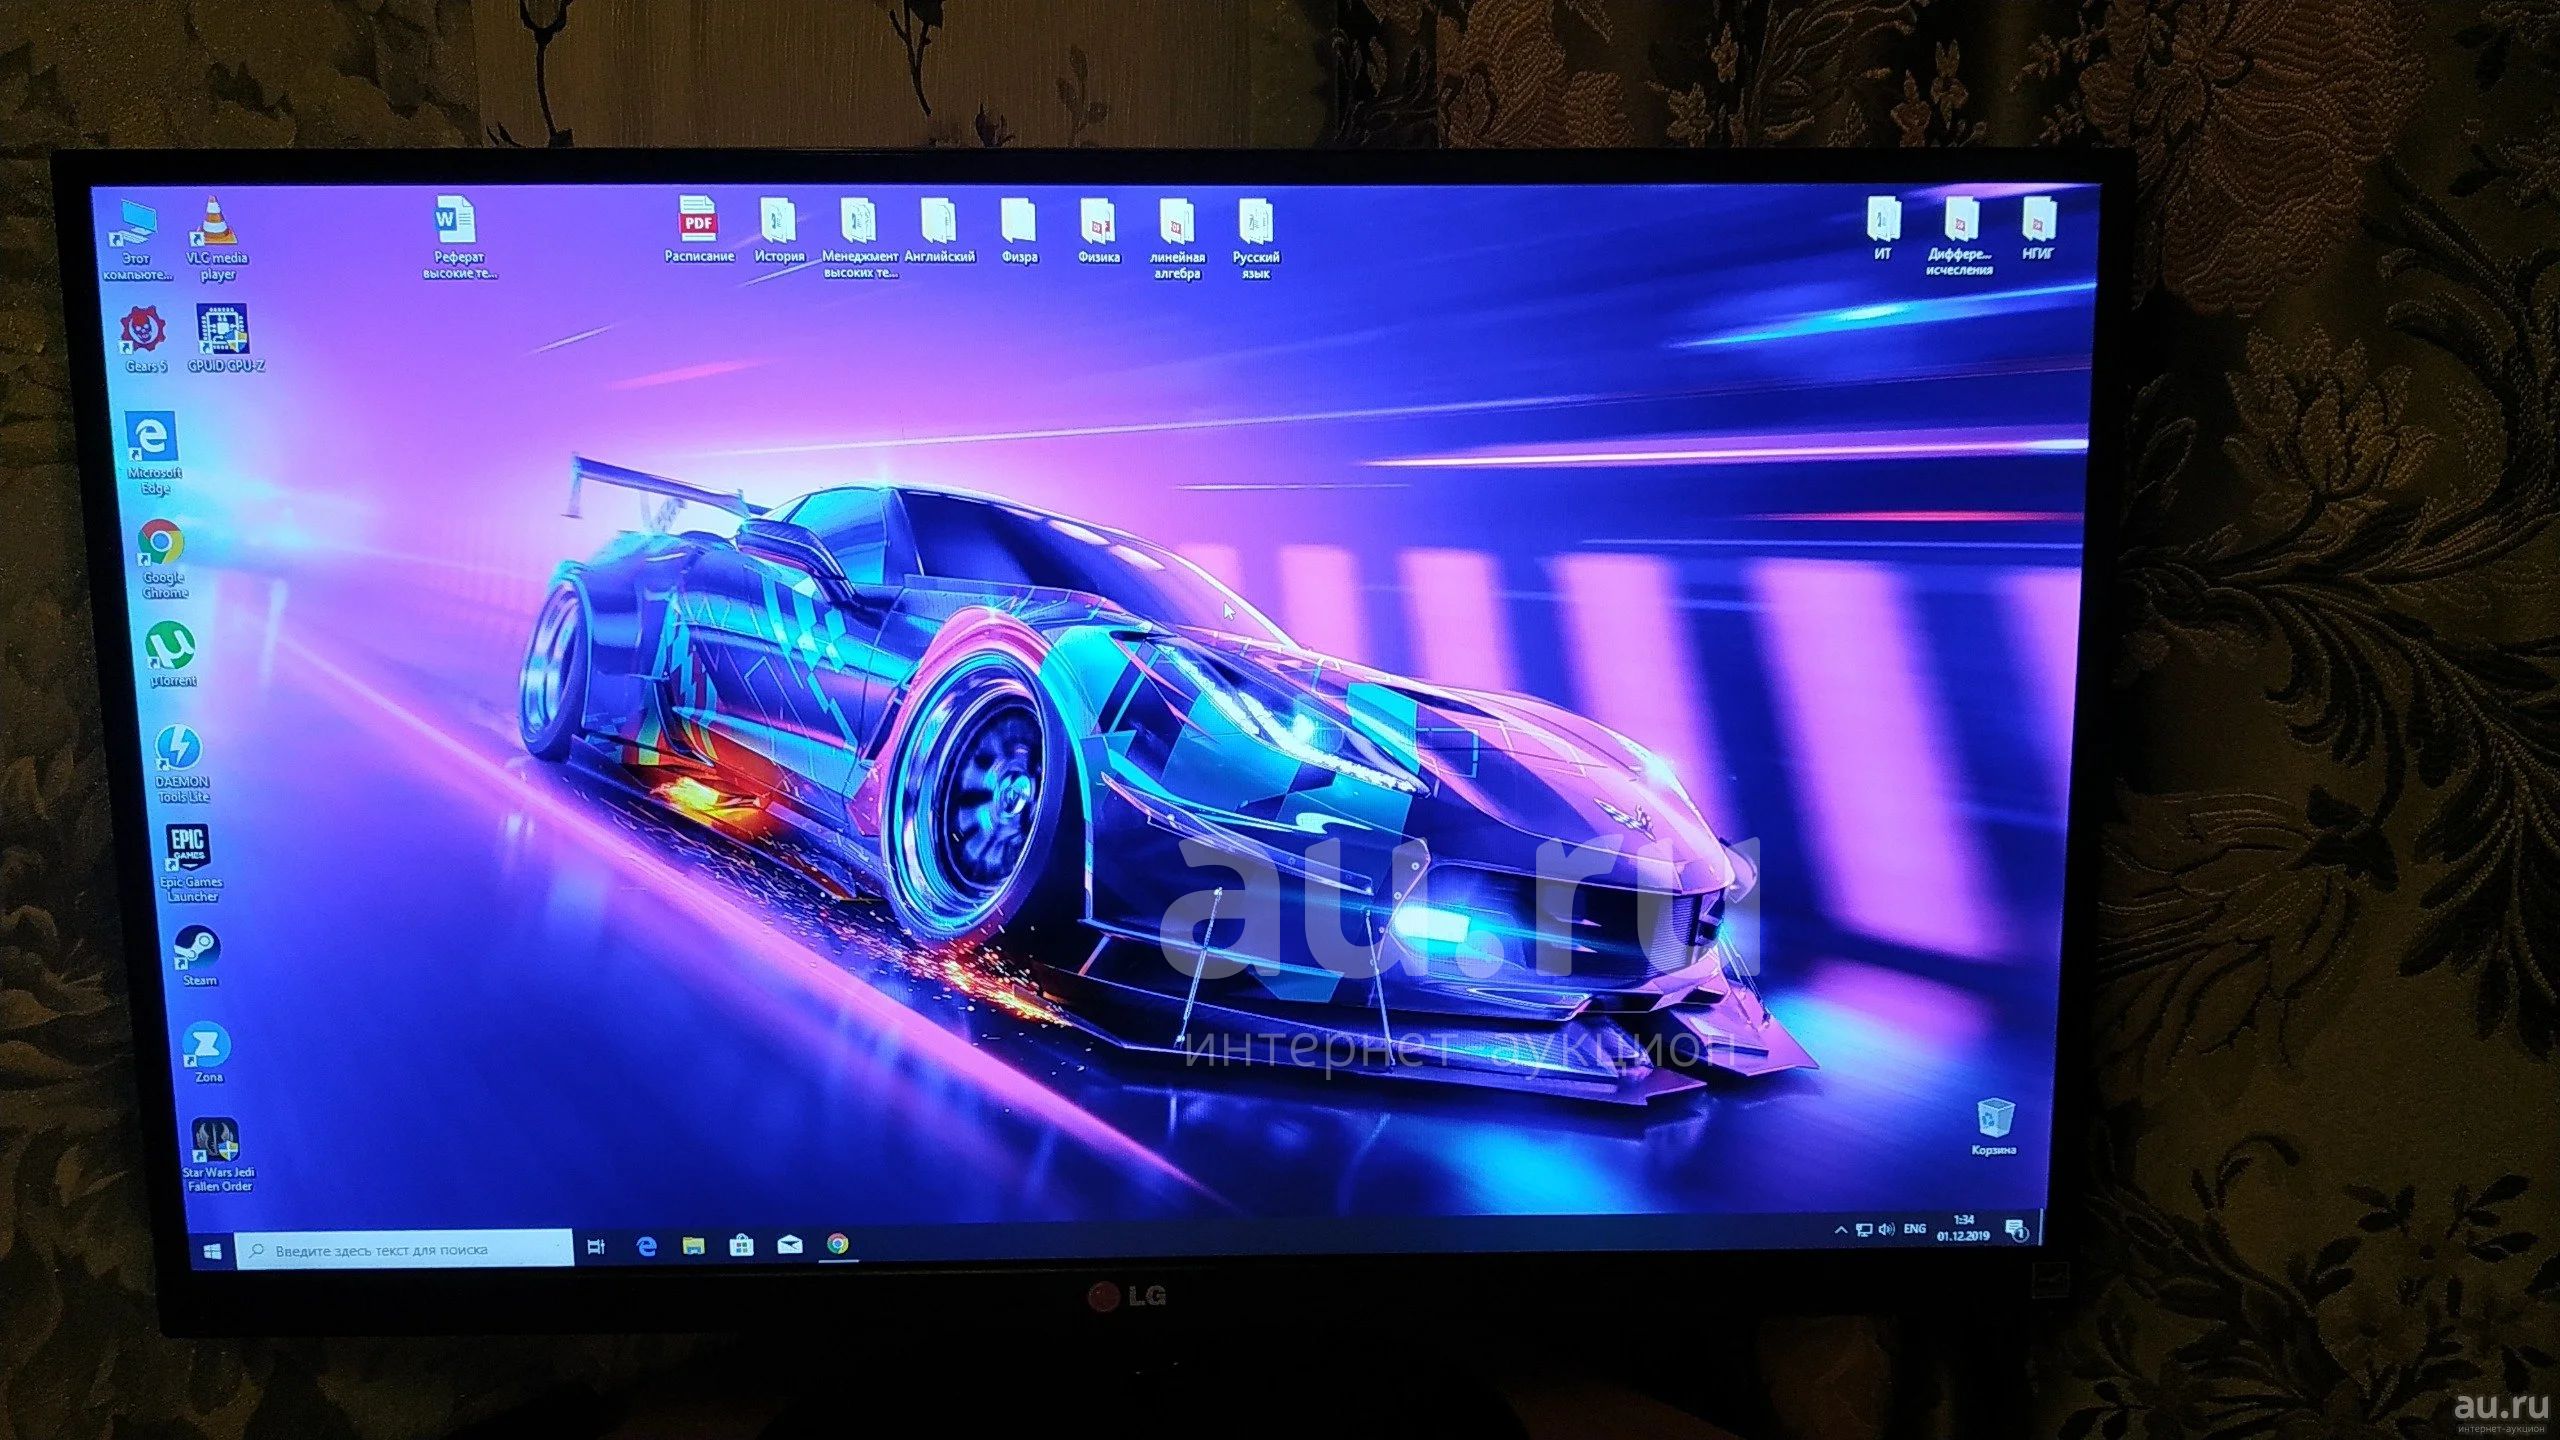Select the ИТ file icon
Image resolution: width=2560 pixels, height=1440 pixels.
coord(1883,229)
